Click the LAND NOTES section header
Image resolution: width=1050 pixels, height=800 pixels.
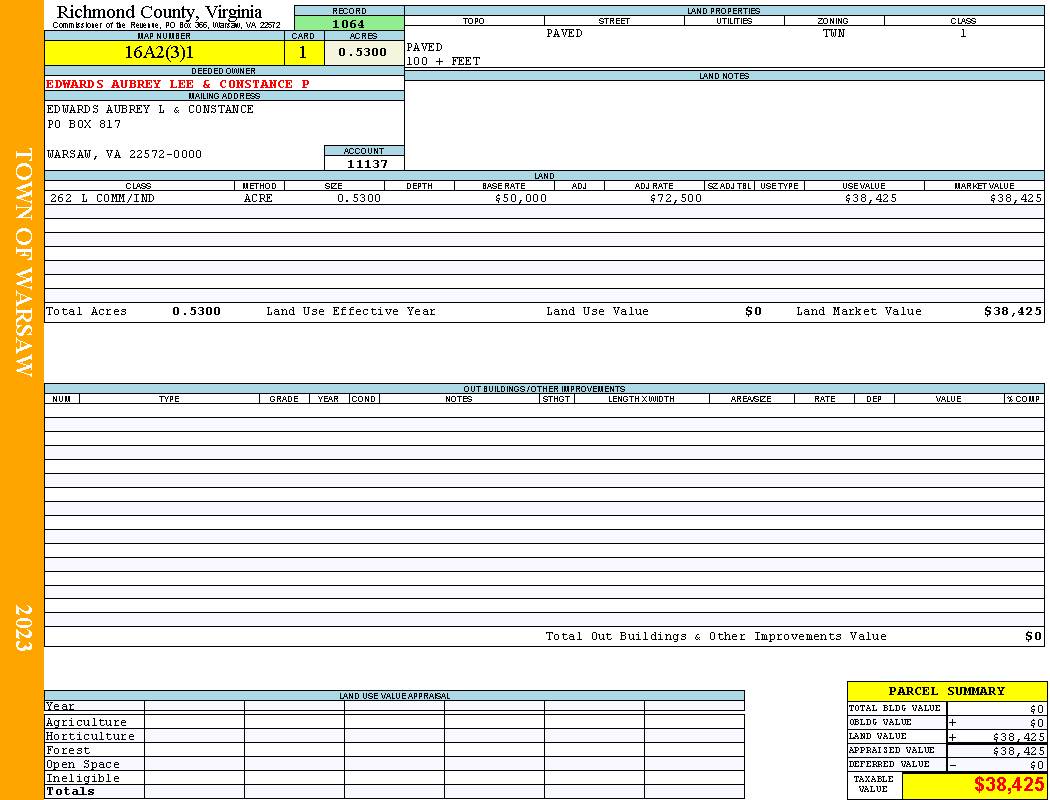pyautogui.click(x=724, y=76)
